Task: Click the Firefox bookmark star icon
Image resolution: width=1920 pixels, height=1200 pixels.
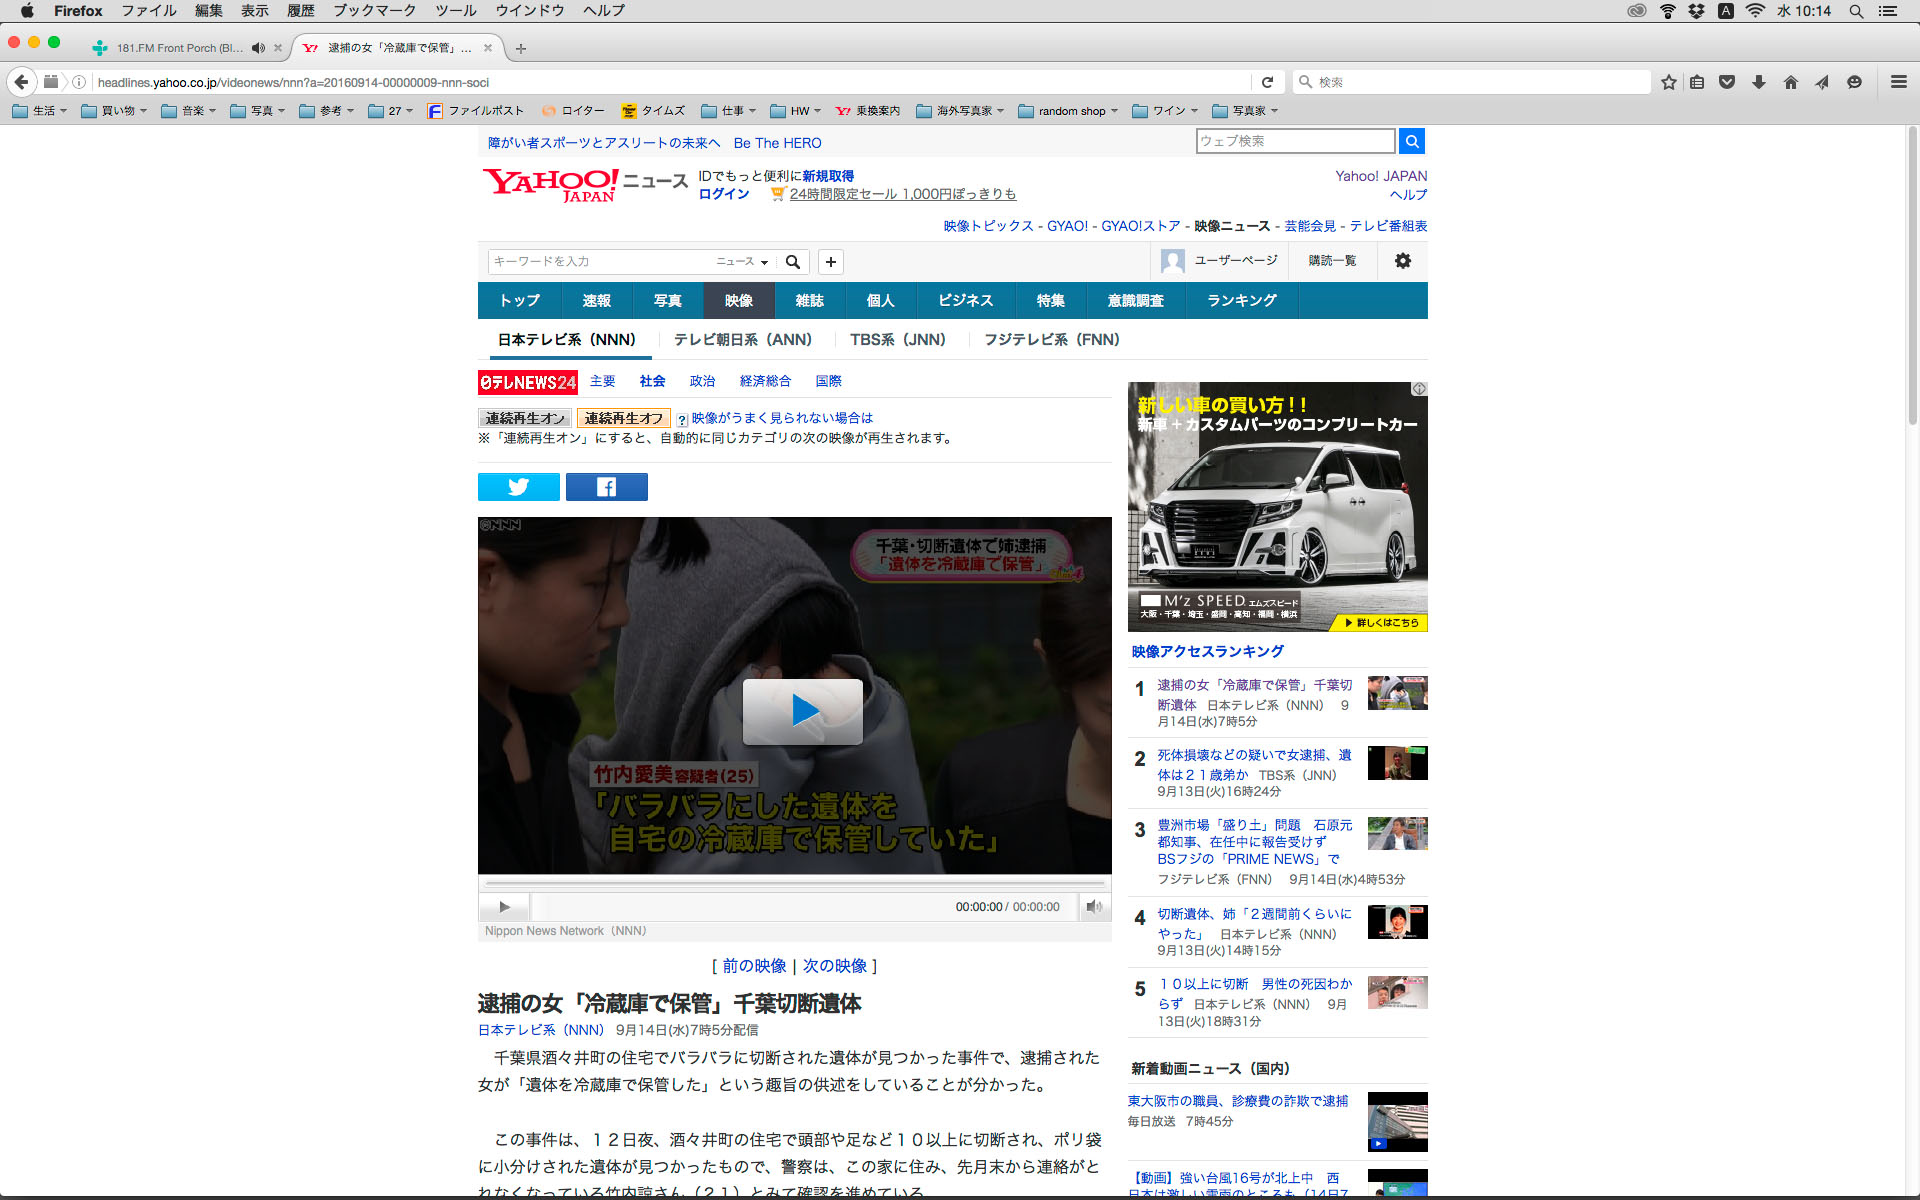Action: point(1668,82)
